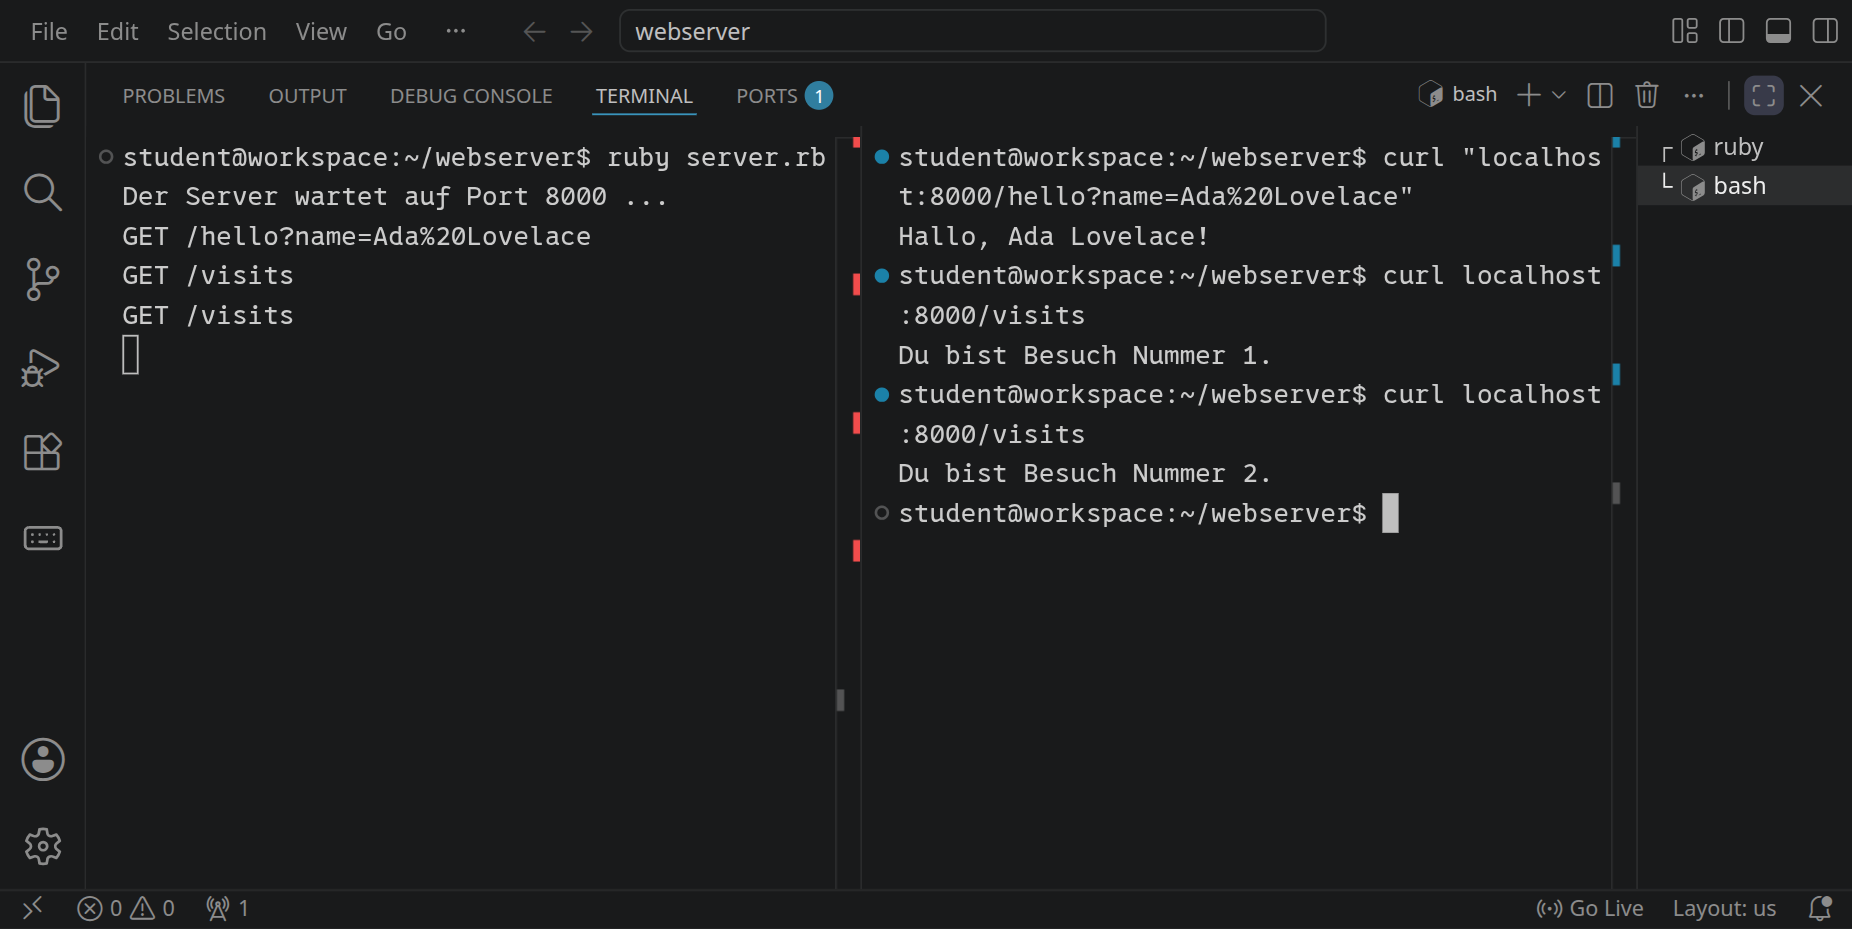Open the Selection menu
The width and height of the screenshot is (1852, 929).
click(x=217, y=32)
